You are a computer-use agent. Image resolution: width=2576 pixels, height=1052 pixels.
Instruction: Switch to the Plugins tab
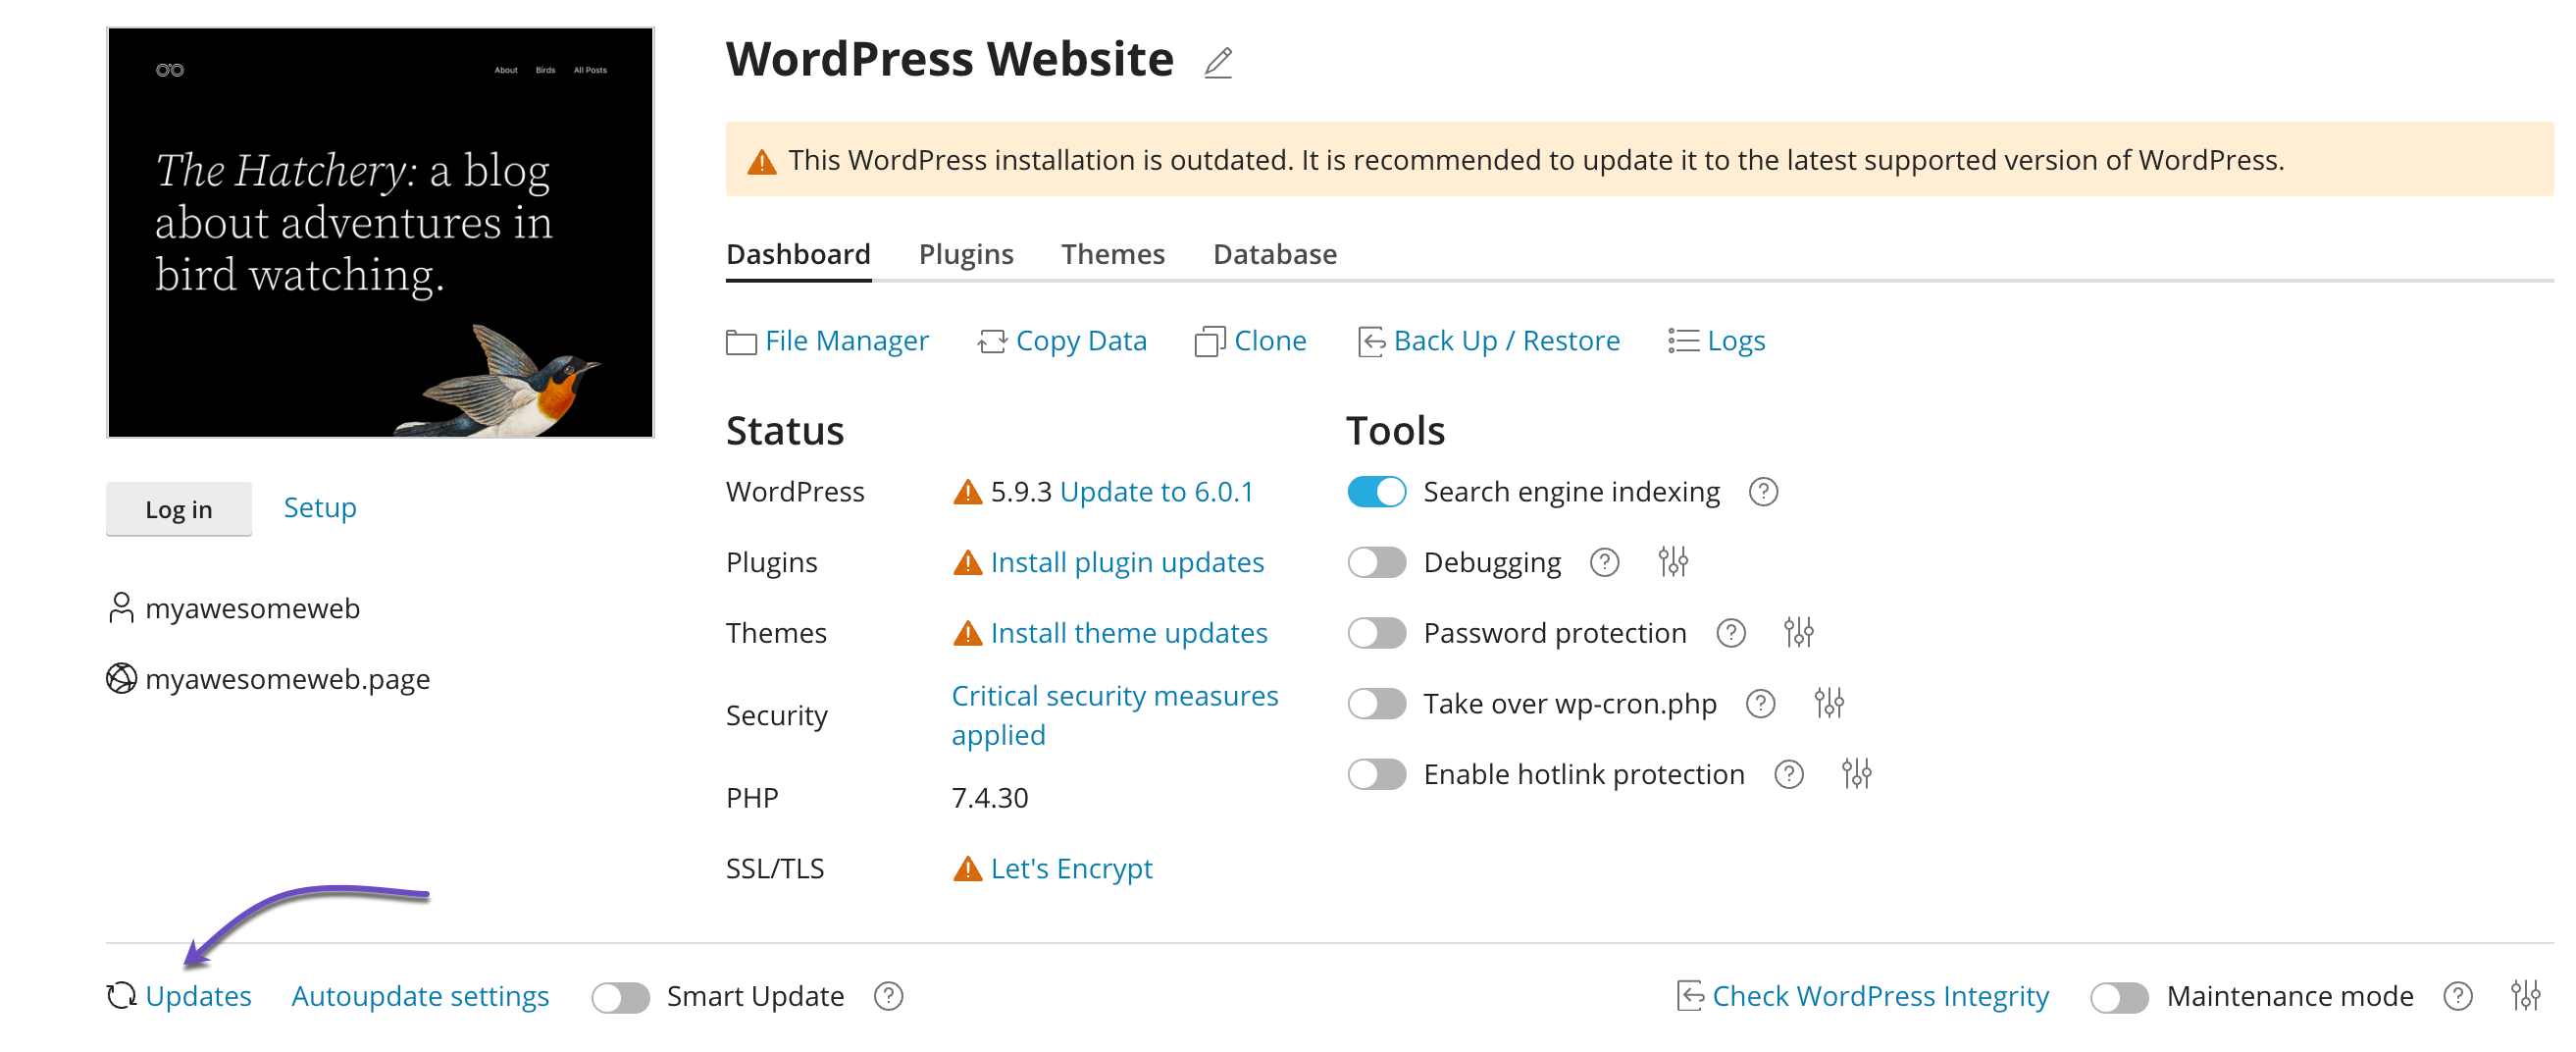tap(965, 254)
